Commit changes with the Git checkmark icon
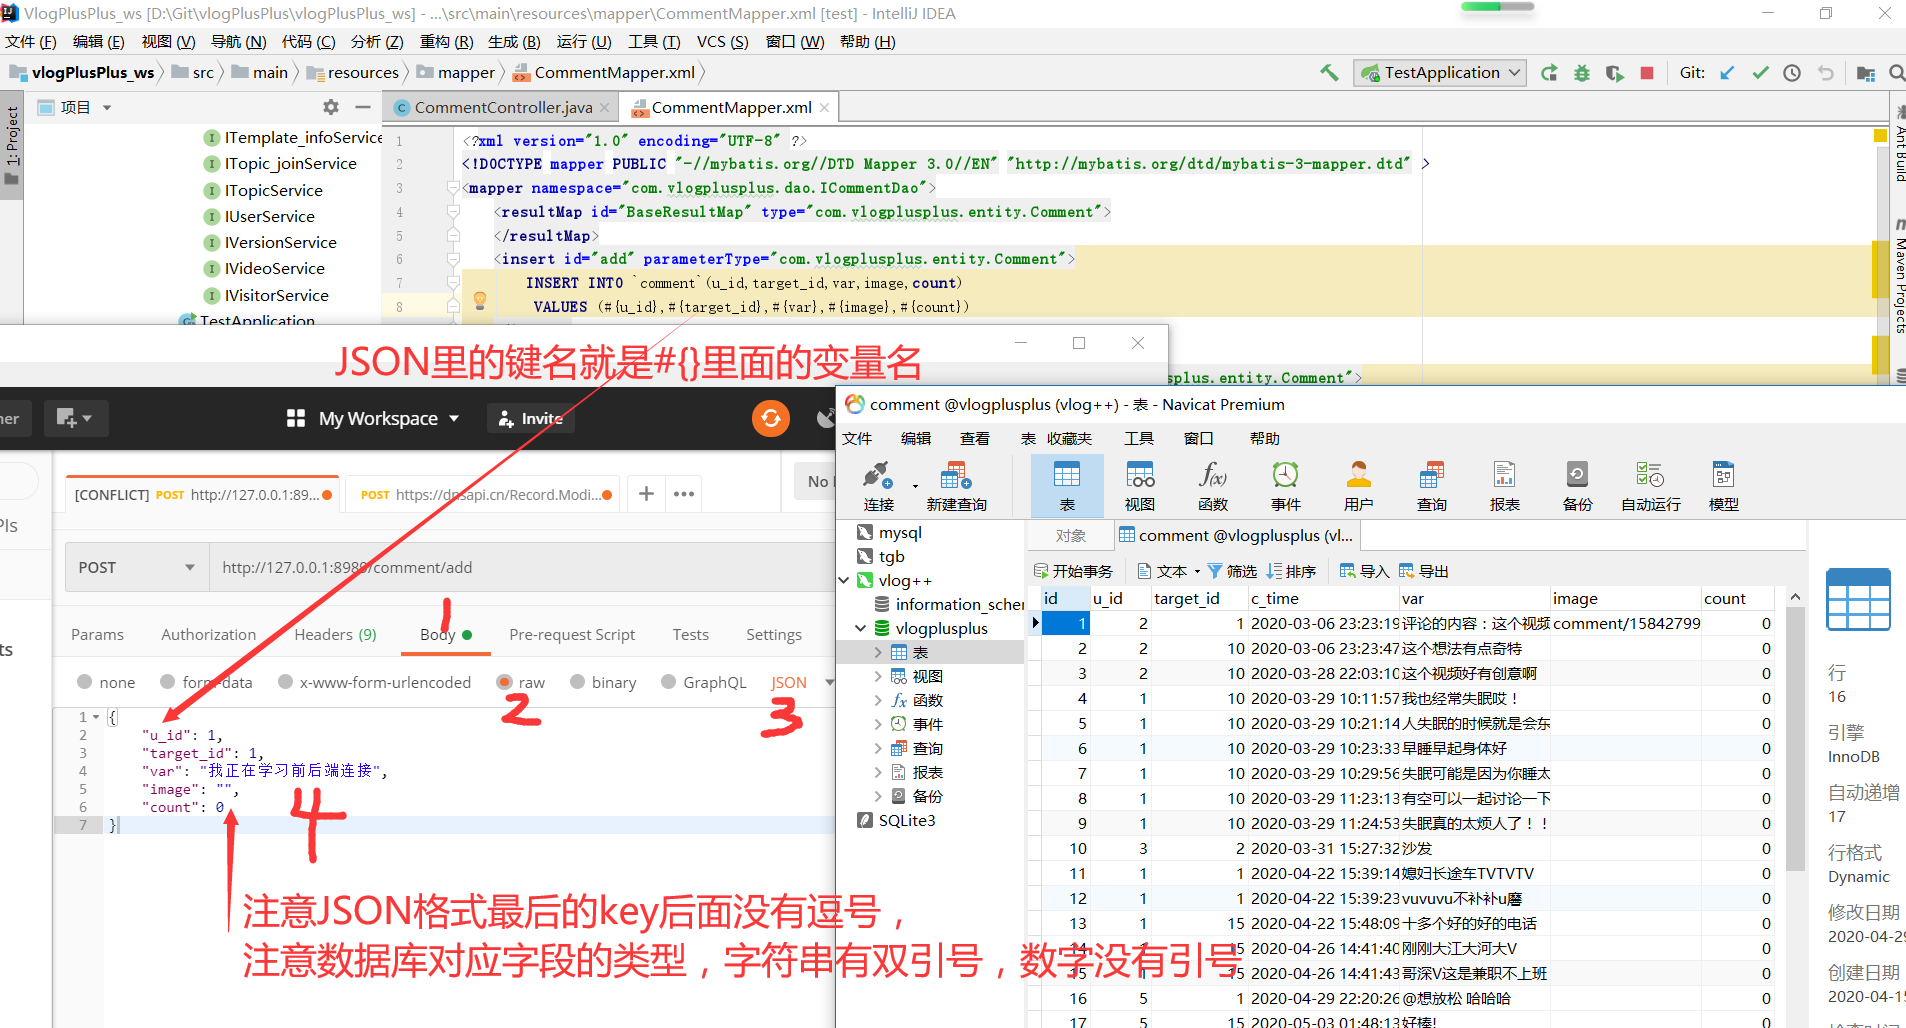This screenshot has width=1906, height=1028. [1760, 73]
